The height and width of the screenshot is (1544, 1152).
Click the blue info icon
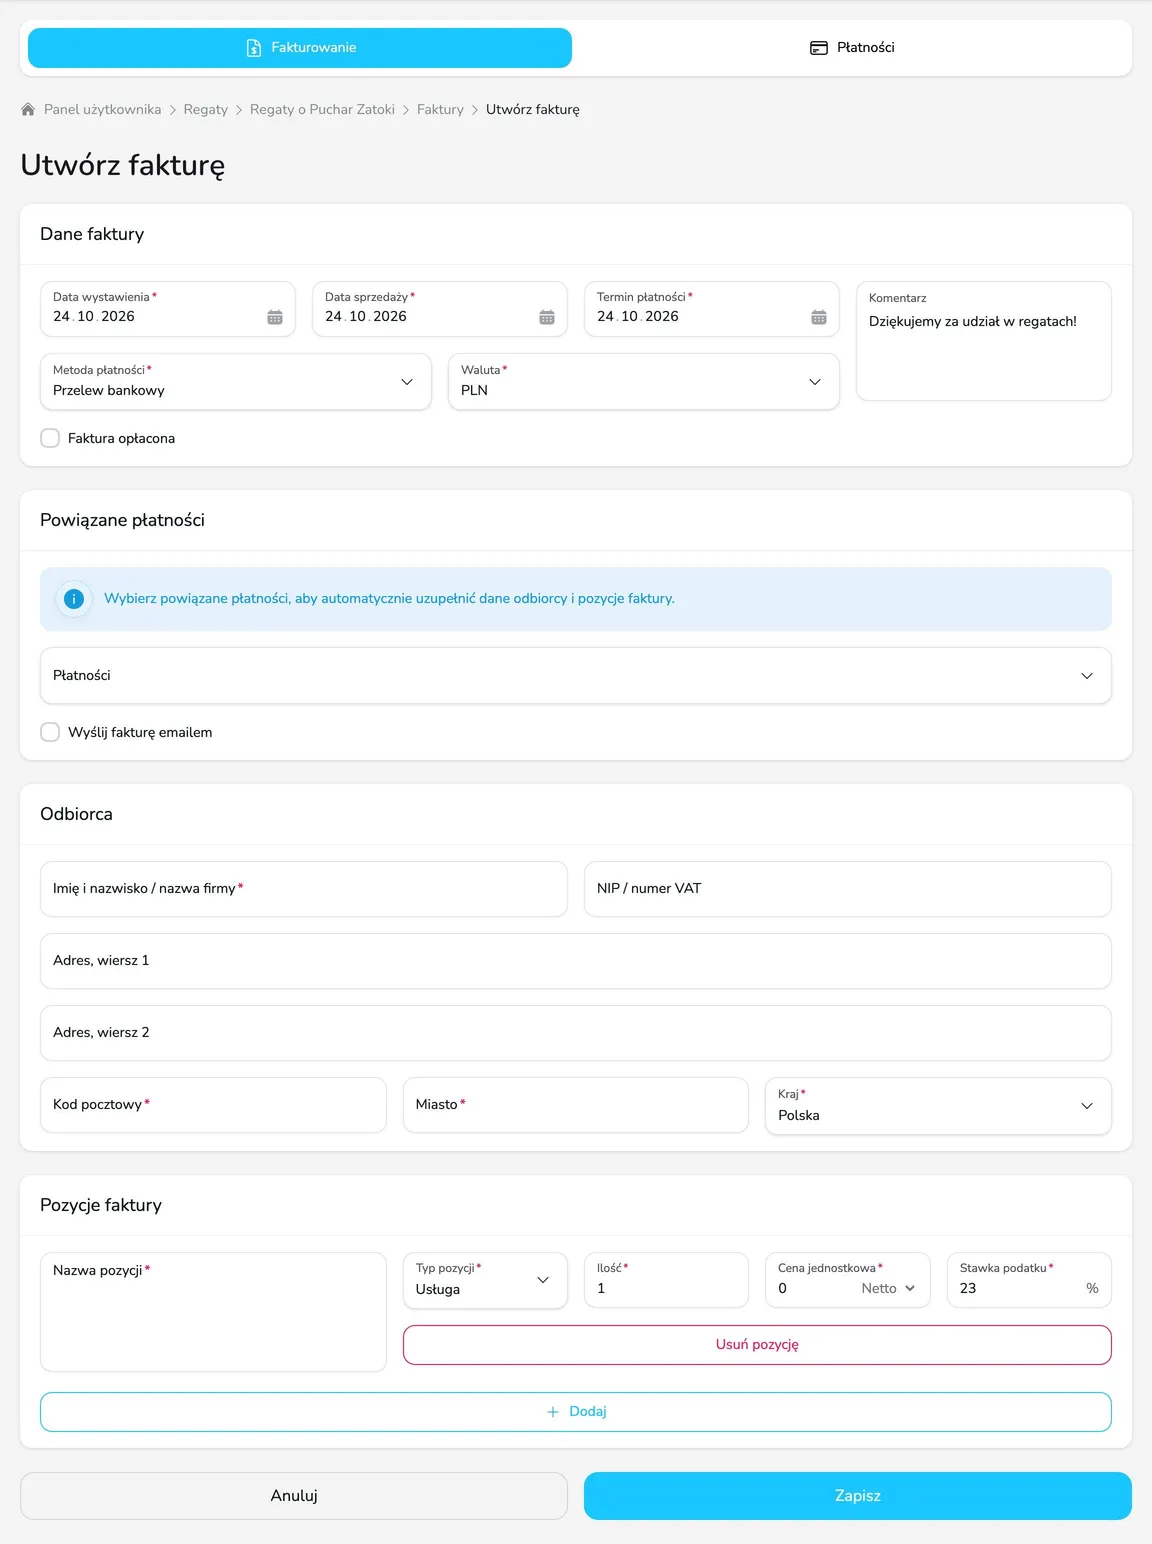(73, 599)
